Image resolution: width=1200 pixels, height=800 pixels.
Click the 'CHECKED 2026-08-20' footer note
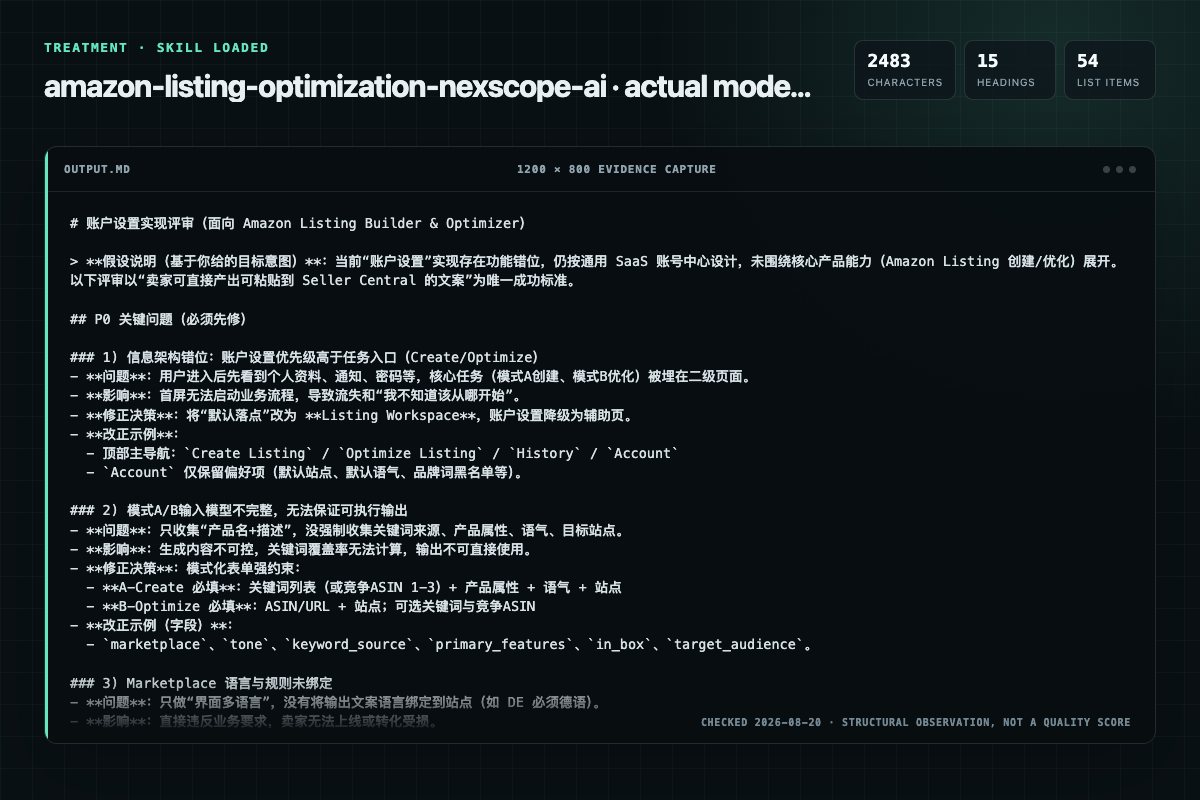click(916, 722)
